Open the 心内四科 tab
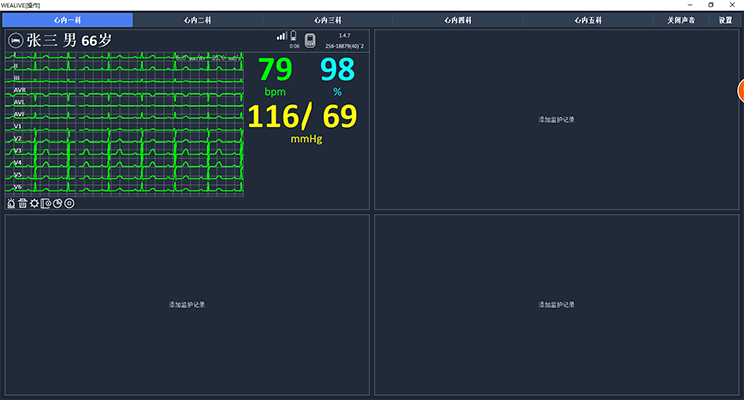744x400 pixels. click(457, 20)
